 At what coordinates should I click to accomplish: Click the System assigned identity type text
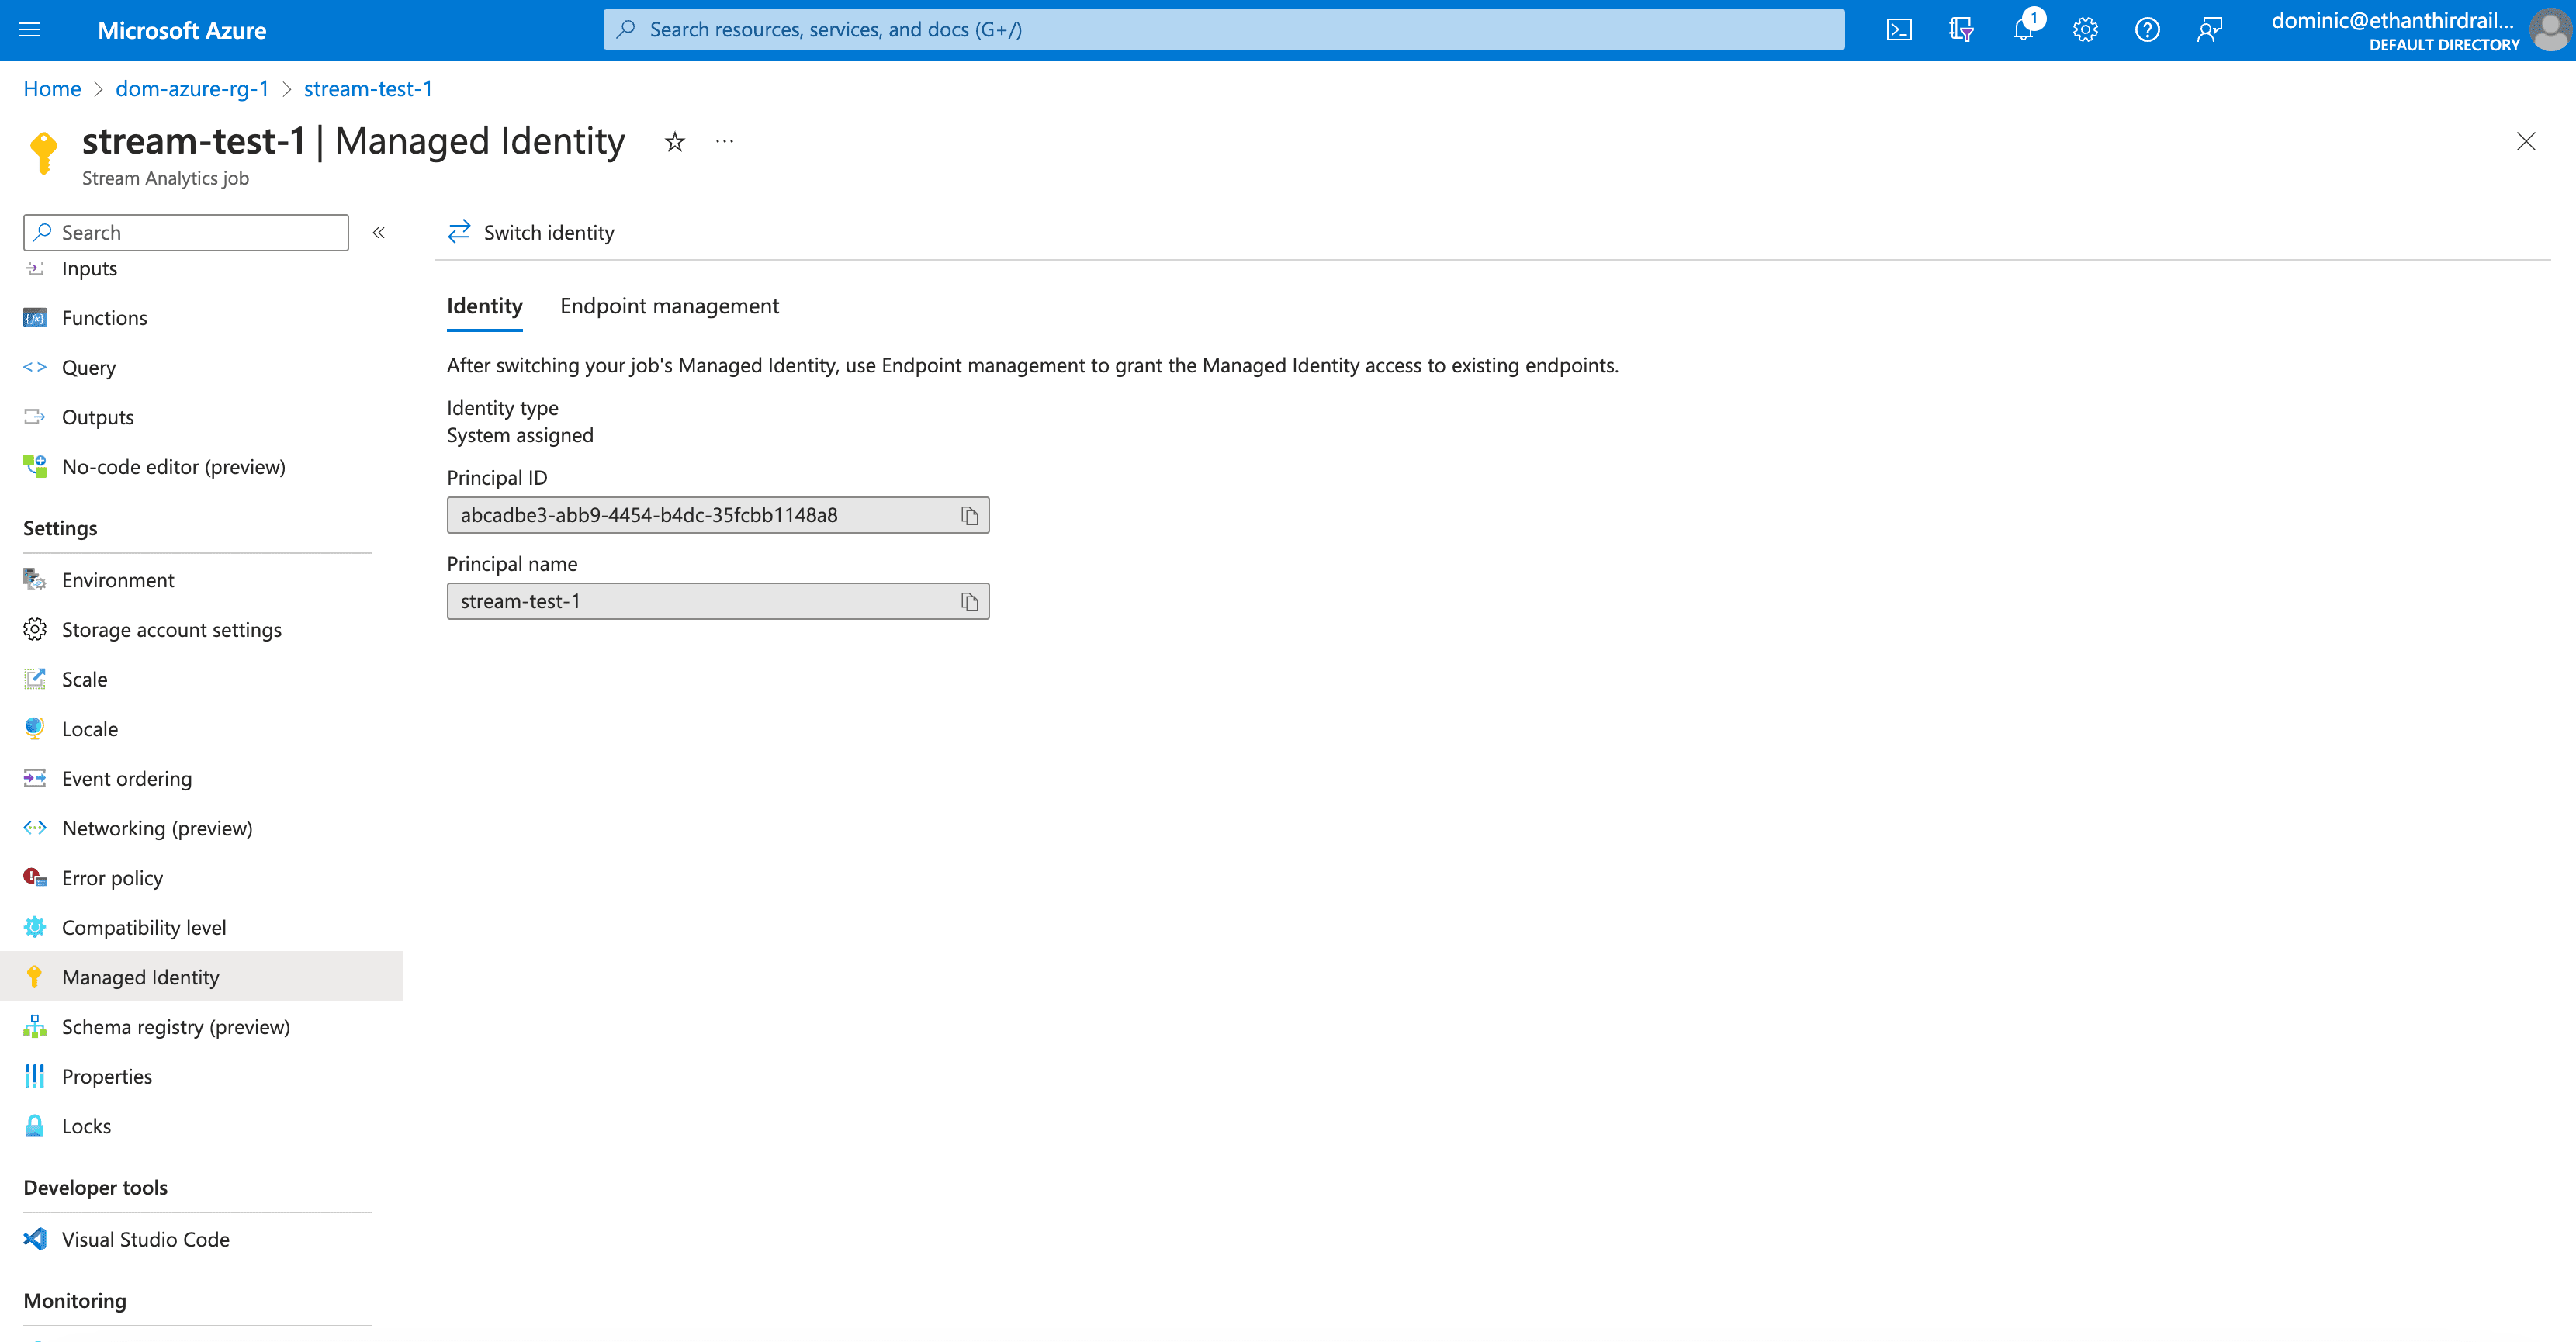[x=520, y=436]
